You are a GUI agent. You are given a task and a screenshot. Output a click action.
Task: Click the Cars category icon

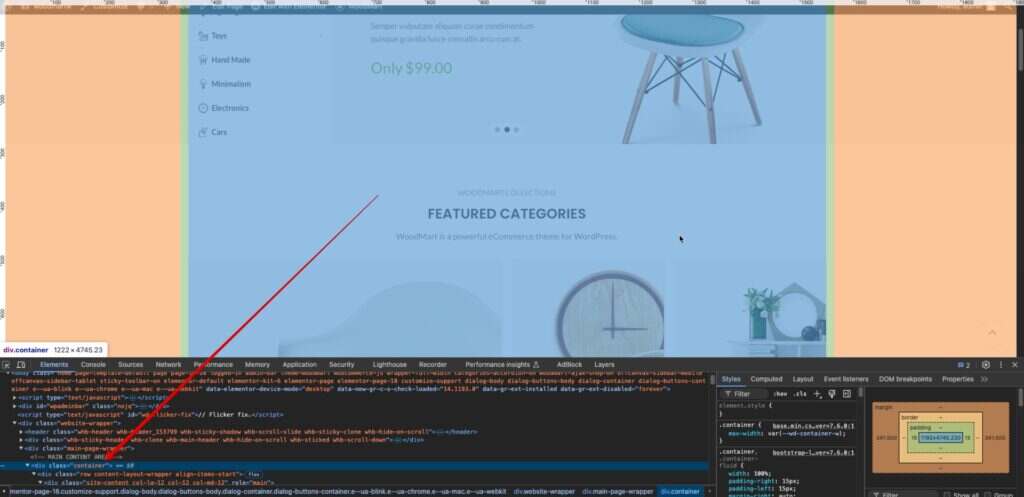point(202,132)
